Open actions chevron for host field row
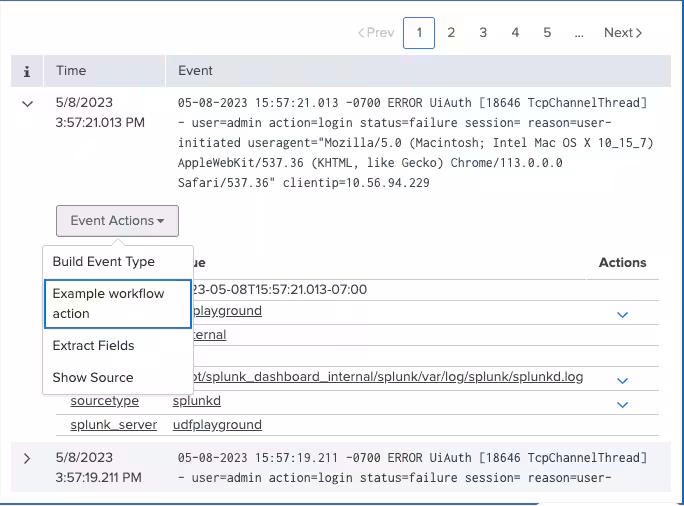 (622, 314)
